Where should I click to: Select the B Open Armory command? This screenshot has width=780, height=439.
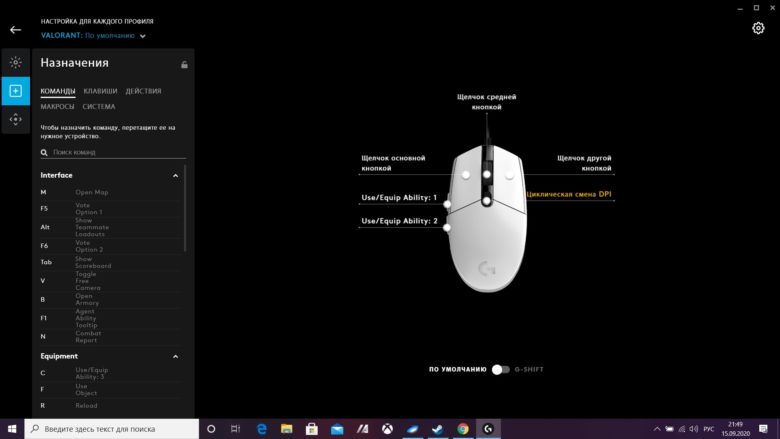click(x=110, y=300)
